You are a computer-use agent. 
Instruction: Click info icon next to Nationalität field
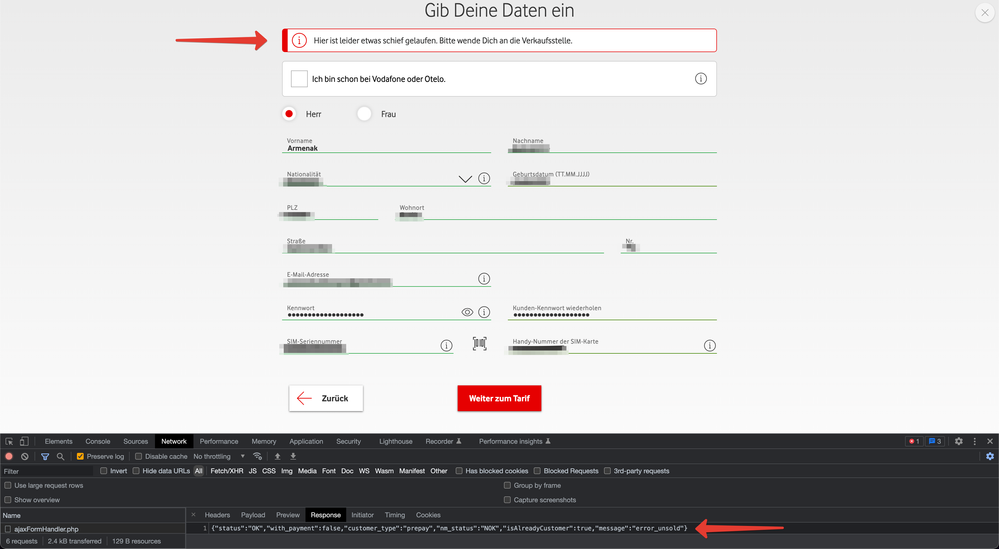pos(484,178)
